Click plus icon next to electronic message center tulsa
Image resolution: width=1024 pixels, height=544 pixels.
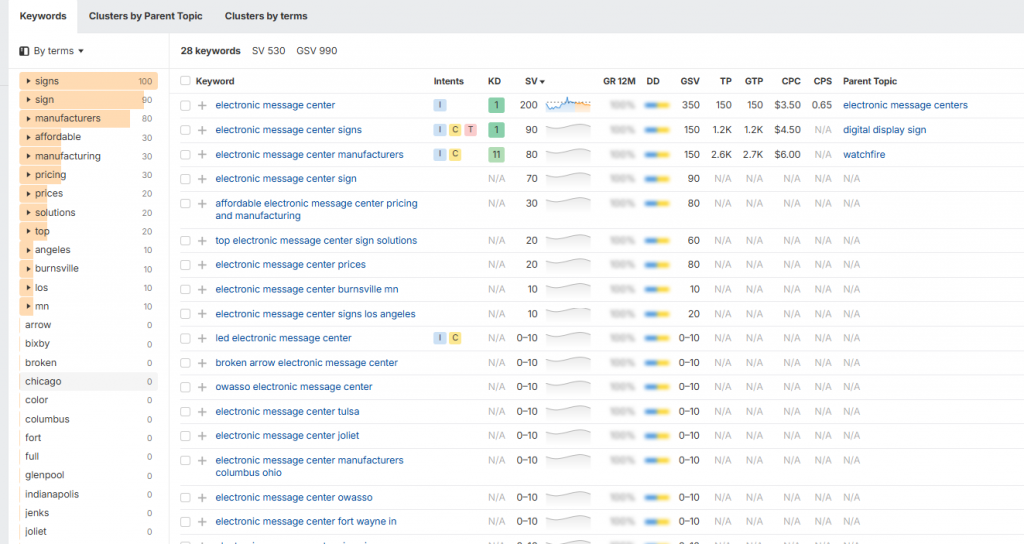[202, 412]
